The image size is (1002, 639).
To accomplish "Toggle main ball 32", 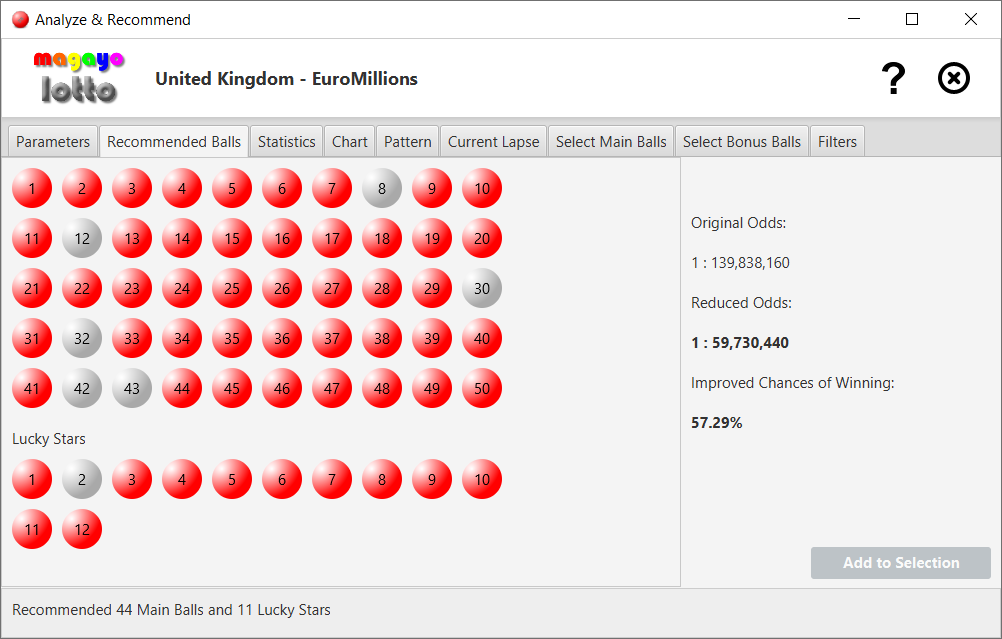I will (81, 338).
